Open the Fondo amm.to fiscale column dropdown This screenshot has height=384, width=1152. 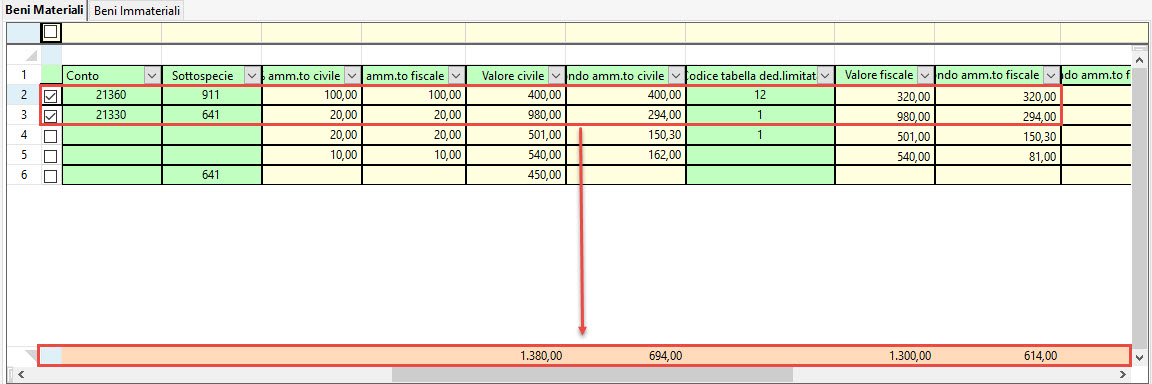(x=1051, y=75)
